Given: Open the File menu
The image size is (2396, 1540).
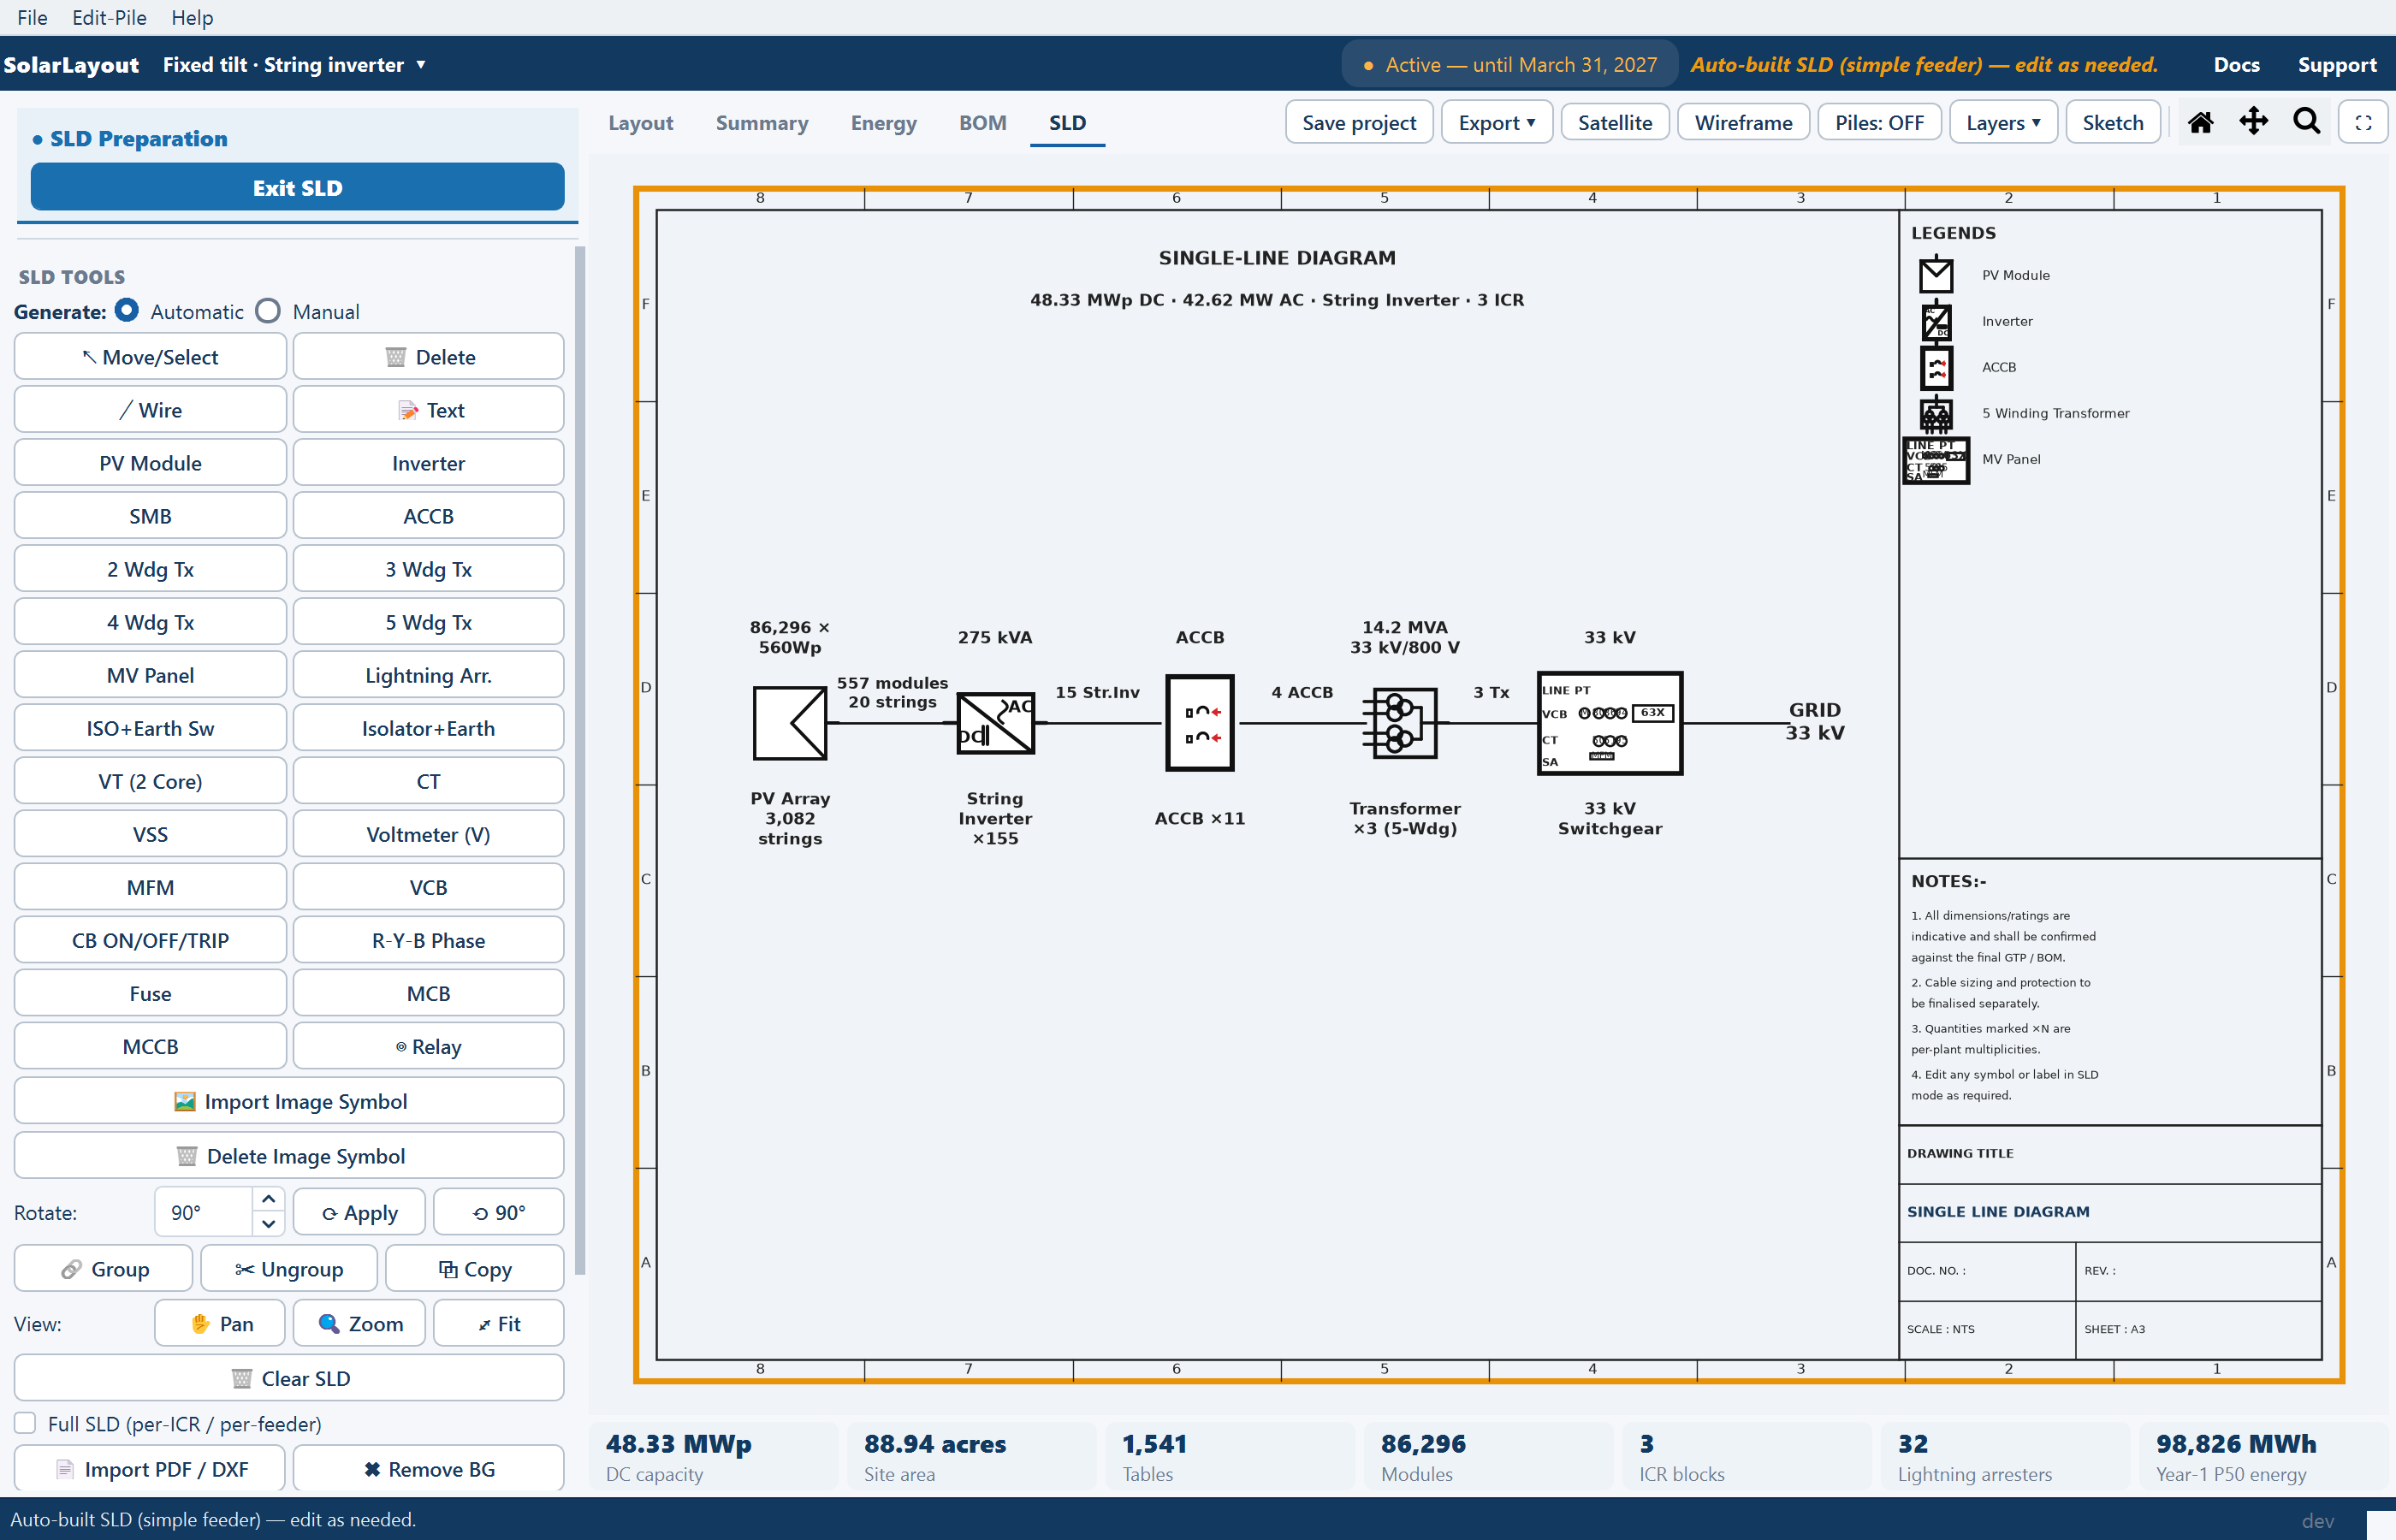Looking at the screenshot, I should (x=32, y=17).
